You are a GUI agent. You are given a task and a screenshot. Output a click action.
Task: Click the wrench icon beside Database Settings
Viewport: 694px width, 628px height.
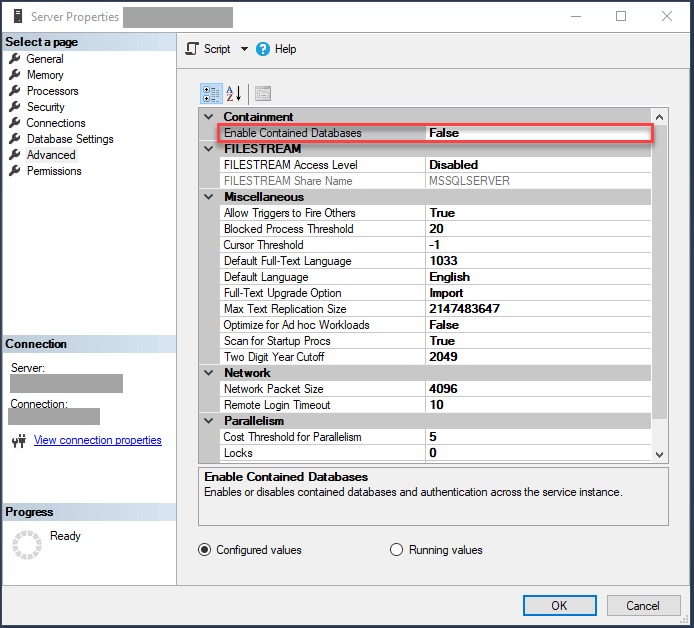[x=15, y=139]
